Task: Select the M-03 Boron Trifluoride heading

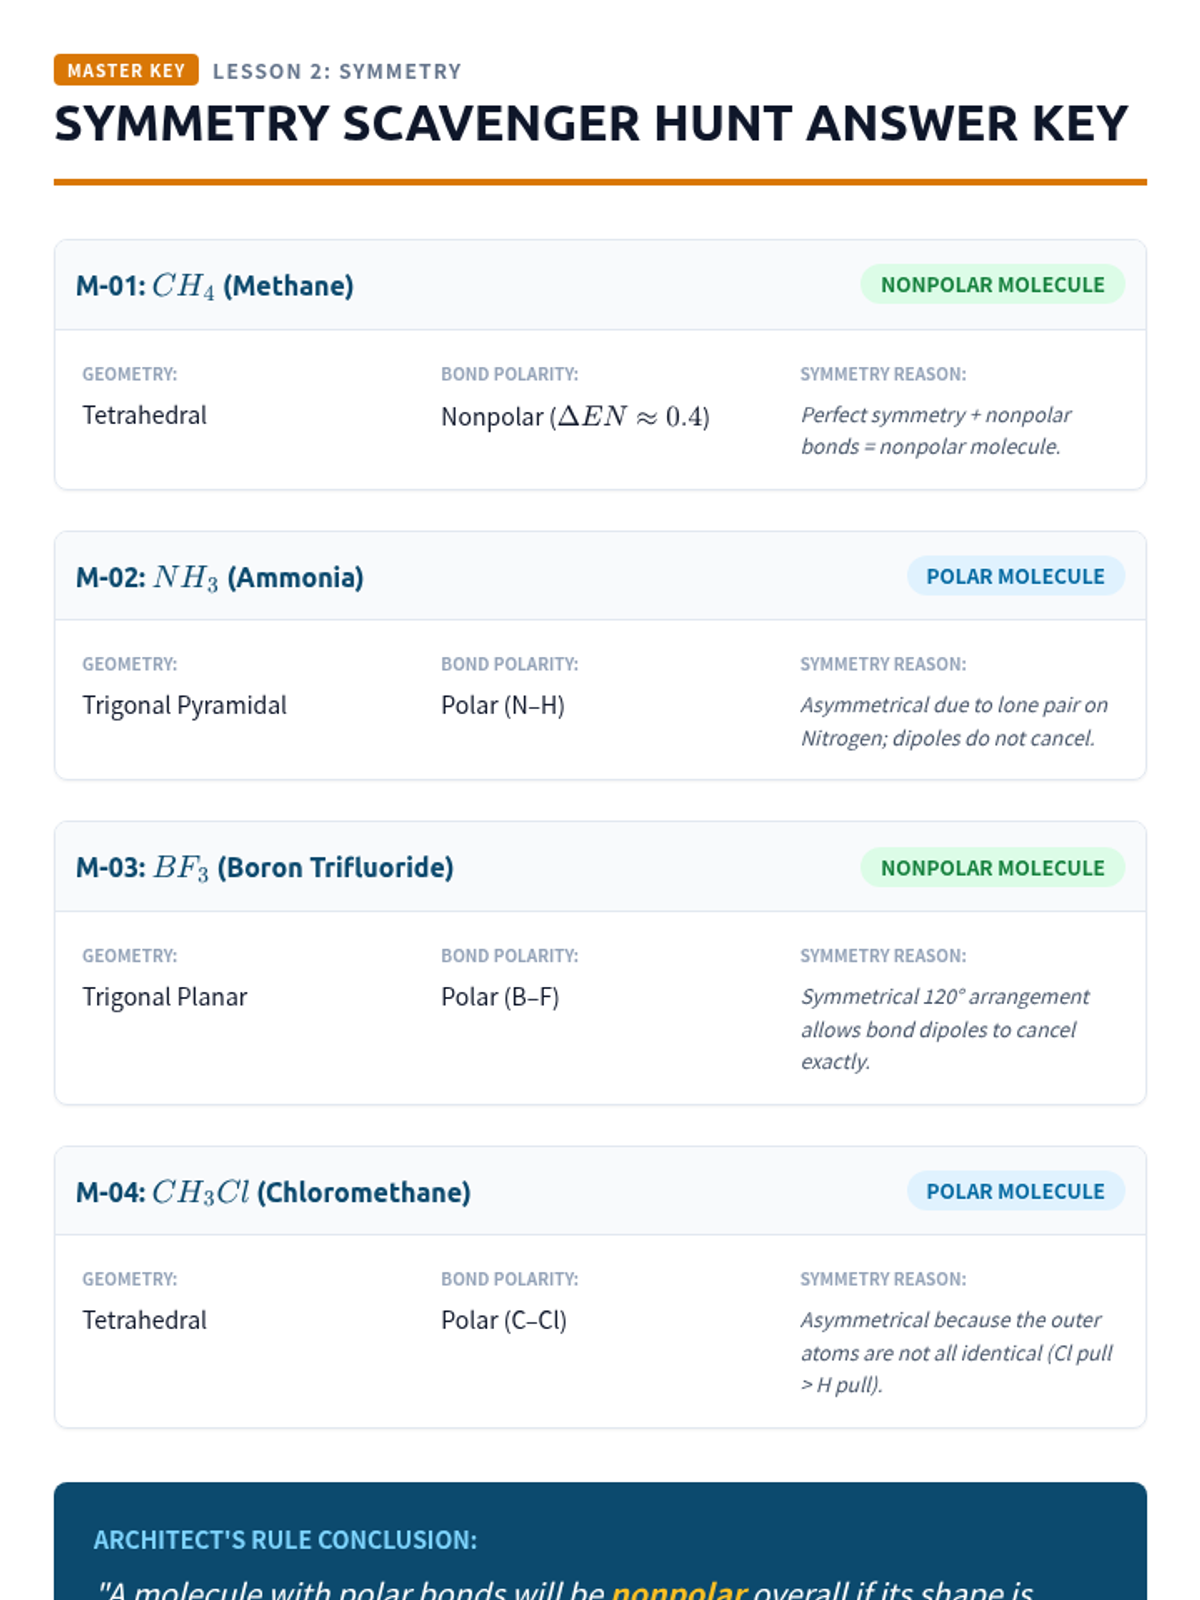Action: (x=265, y=867)
